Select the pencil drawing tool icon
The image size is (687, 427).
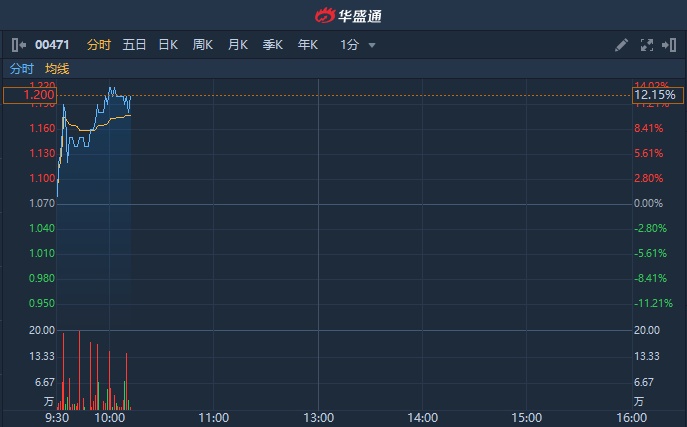[x=621, y=44]
